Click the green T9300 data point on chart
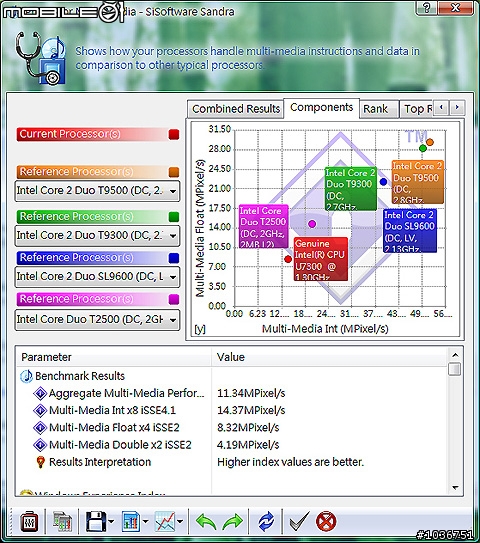 point(423,148)
